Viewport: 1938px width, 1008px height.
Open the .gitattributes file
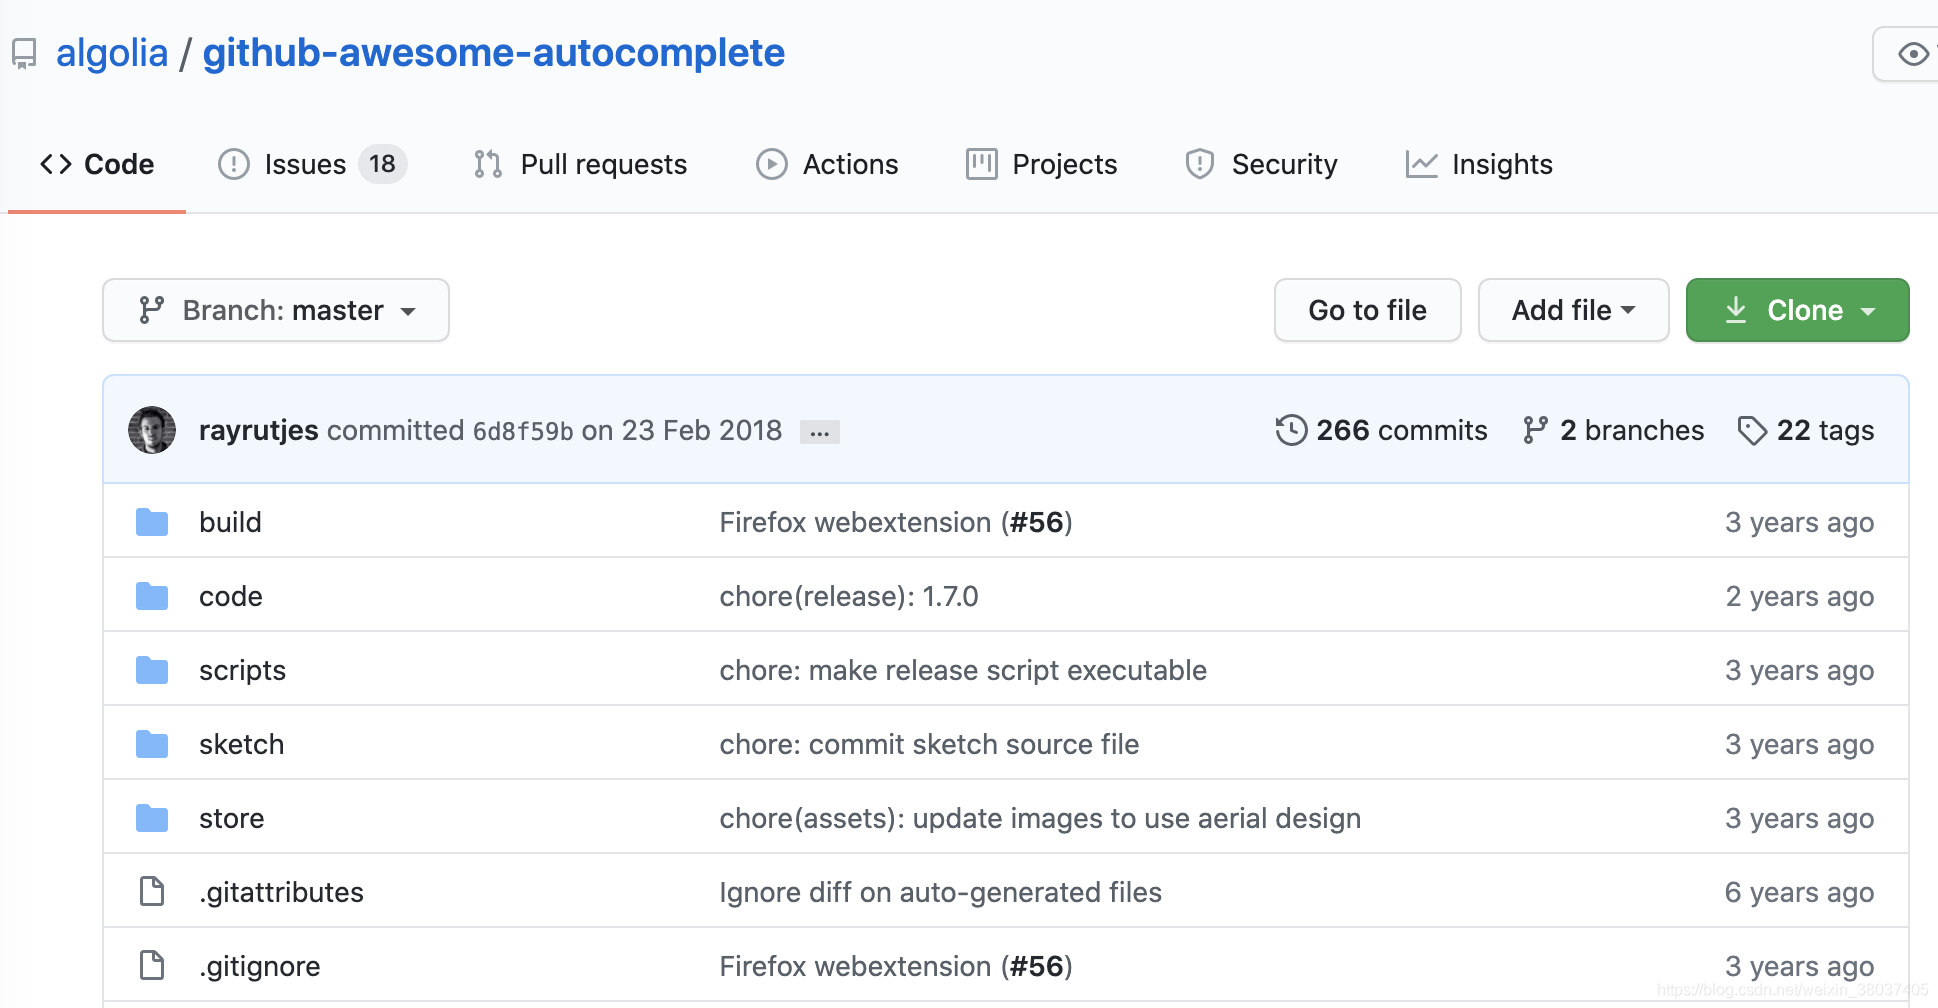pyautogui.click(x=281, y=892)
